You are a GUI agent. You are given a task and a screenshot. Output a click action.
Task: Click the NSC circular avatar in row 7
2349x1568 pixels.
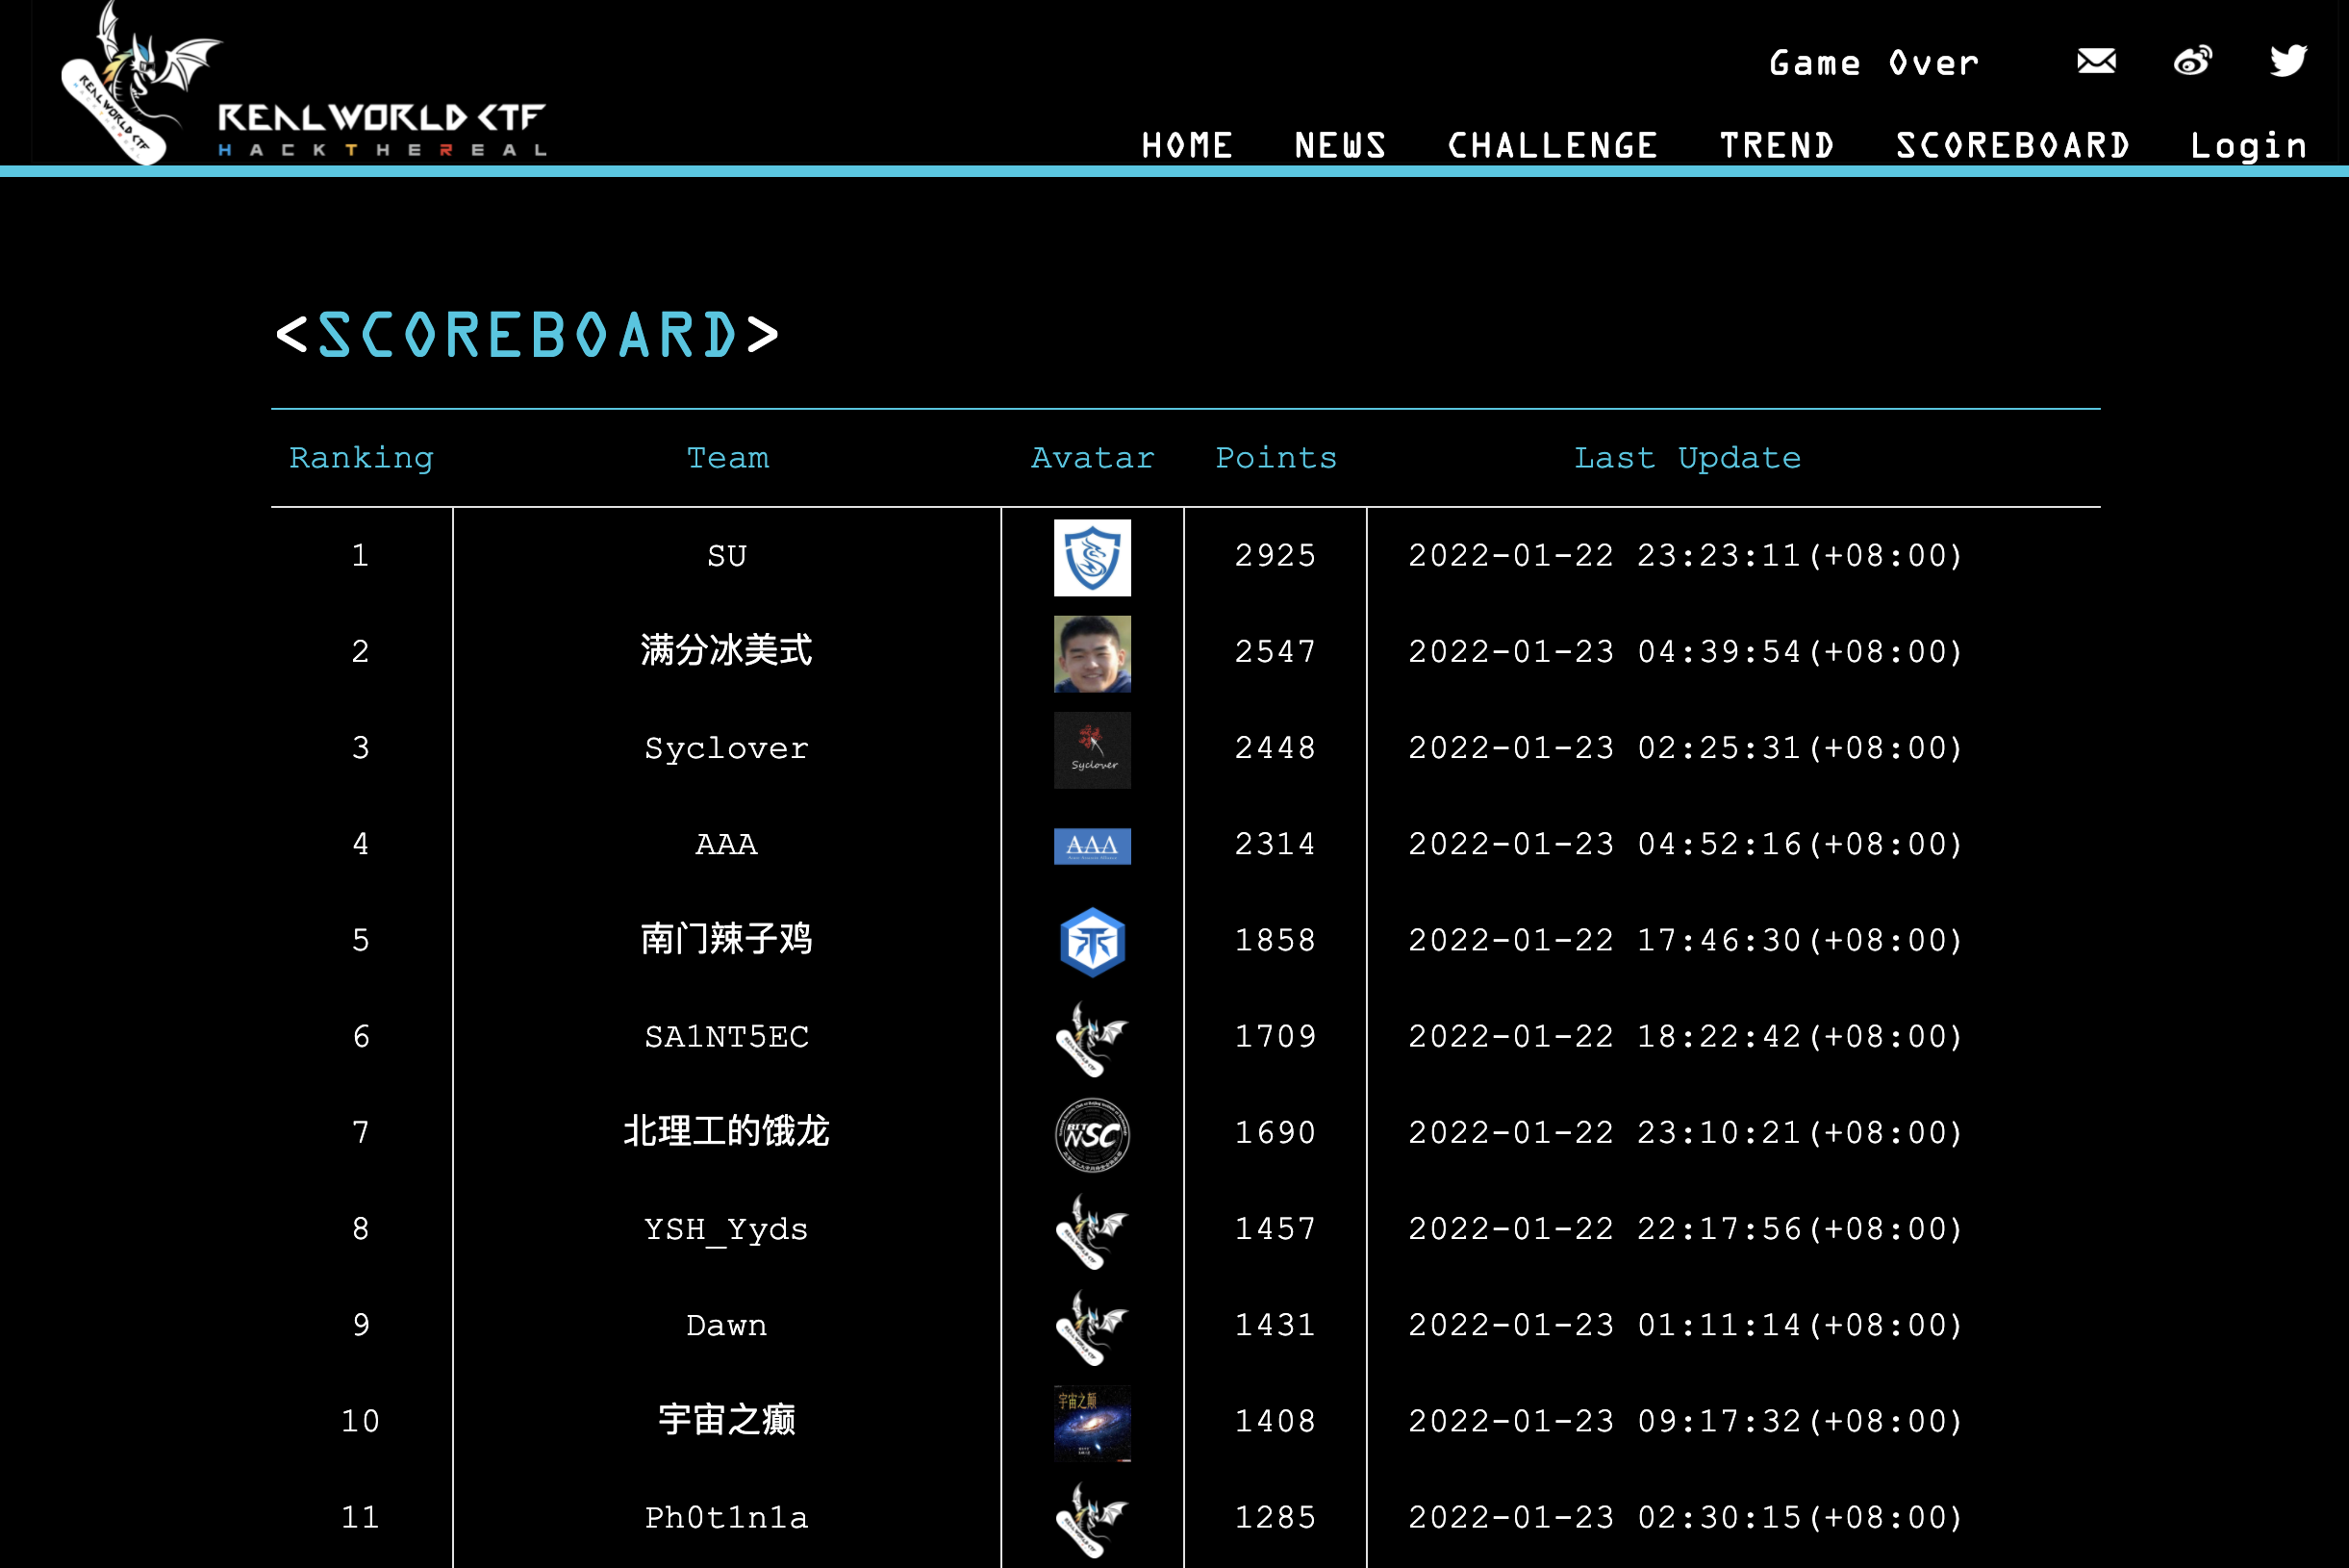click(x=1092, y=1134)
